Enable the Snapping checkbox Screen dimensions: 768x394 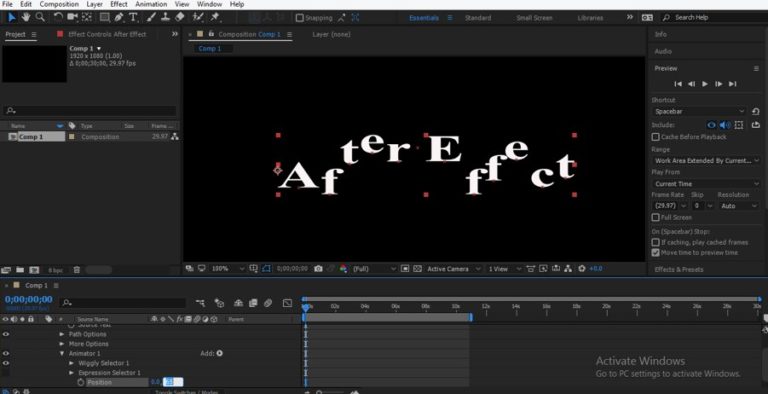point(300,18)
